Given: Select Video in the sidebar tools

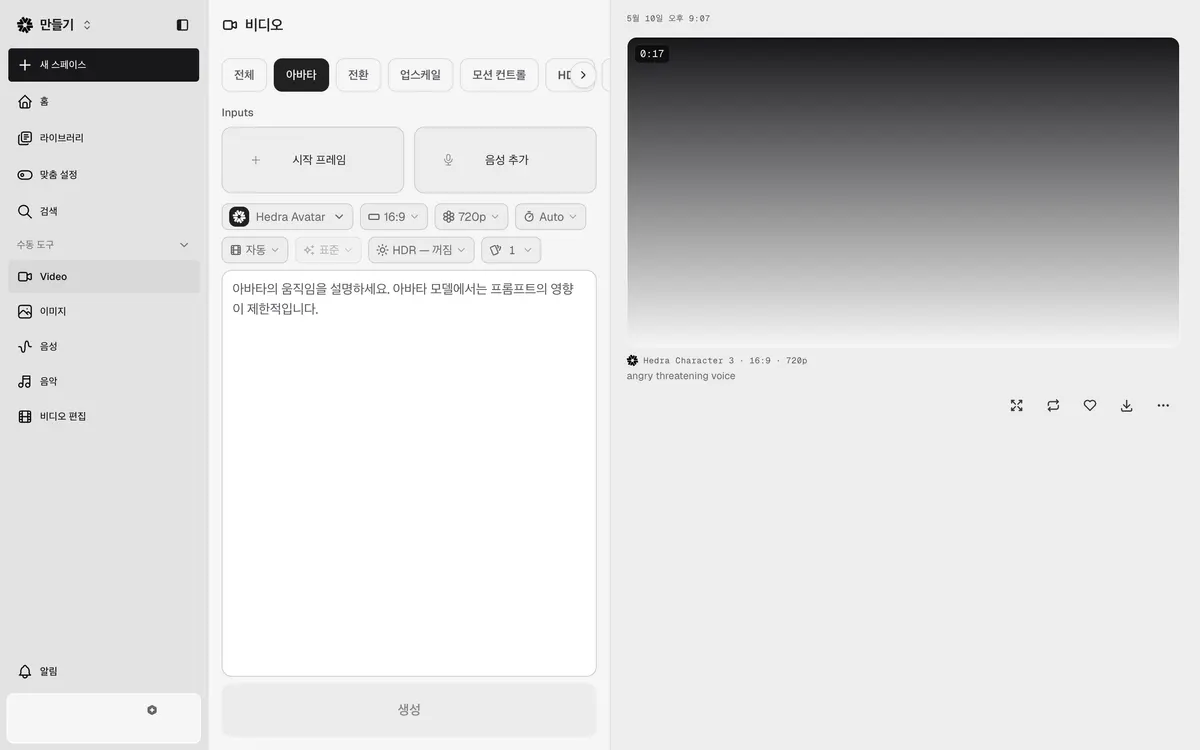Looking at the screenshot, I should pos(104,277).
